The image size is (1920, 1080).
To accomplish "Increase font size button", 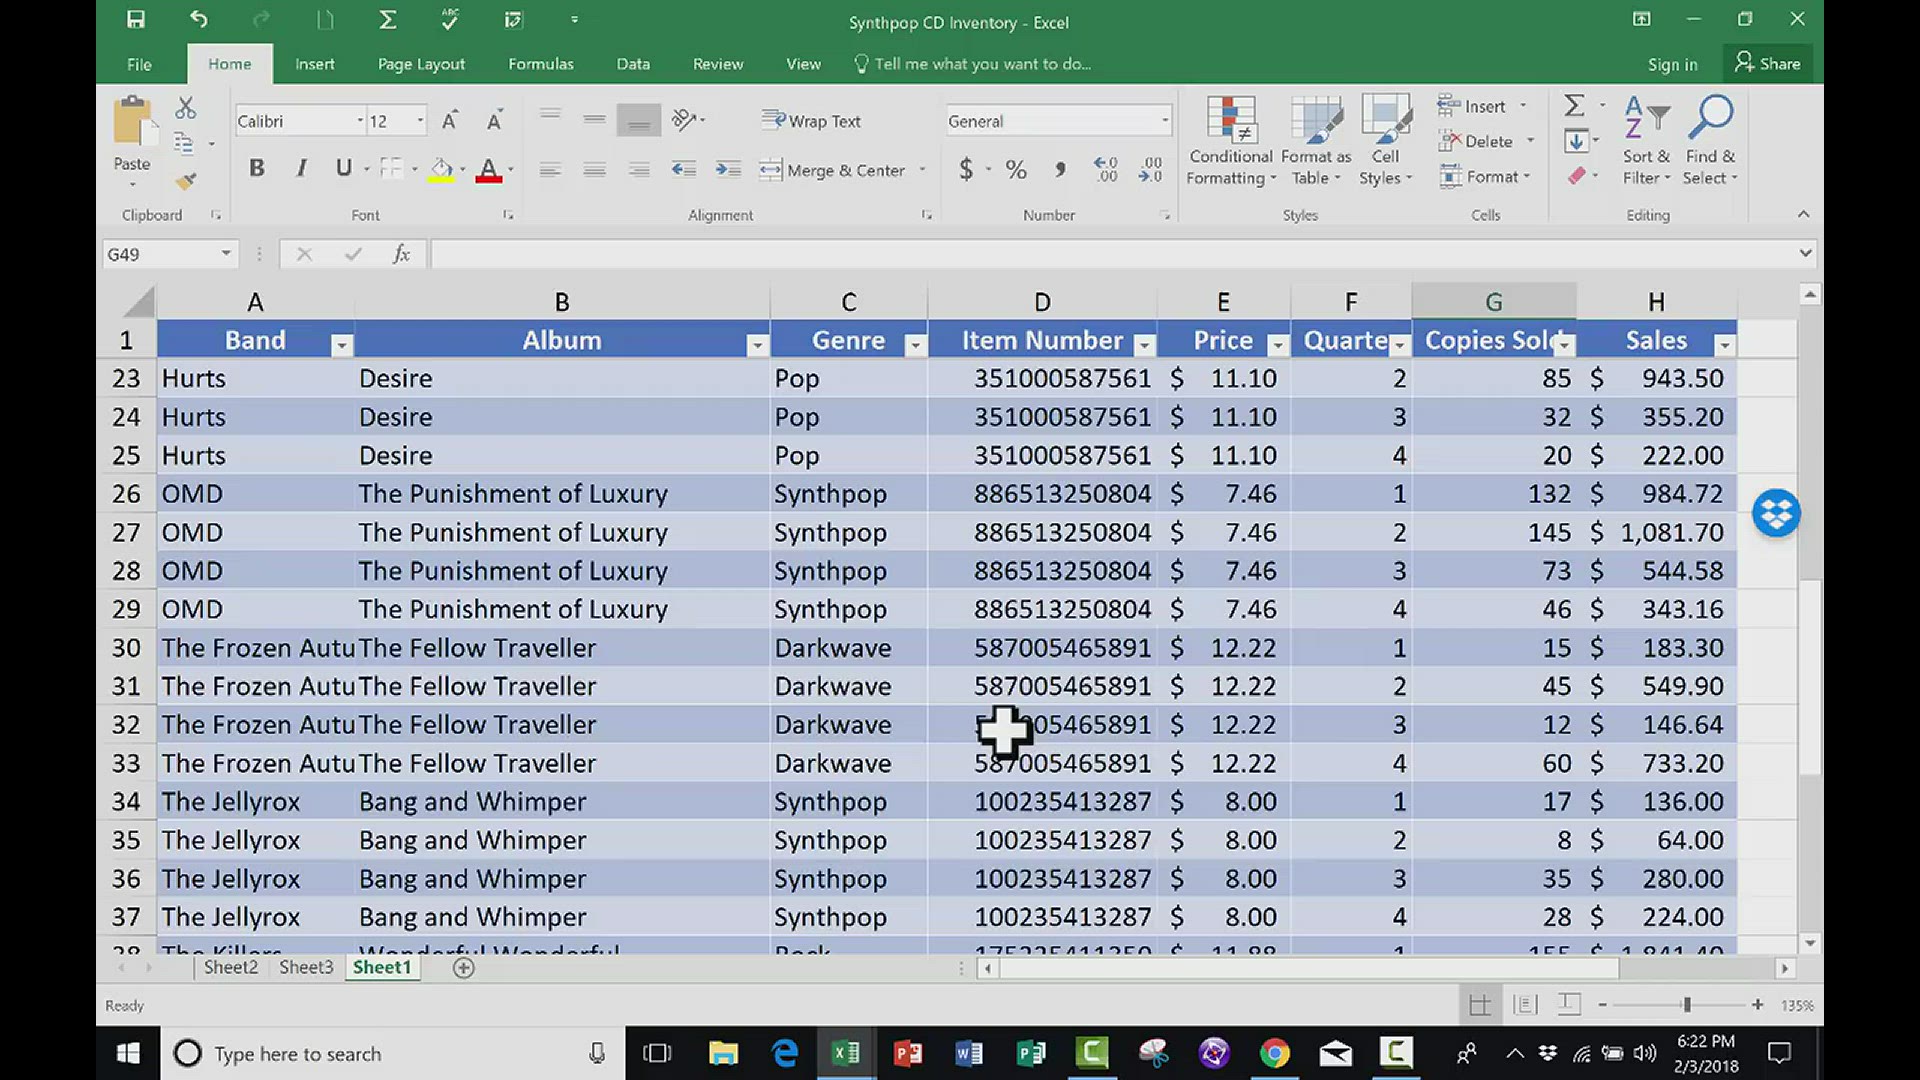I will point(450,121).
